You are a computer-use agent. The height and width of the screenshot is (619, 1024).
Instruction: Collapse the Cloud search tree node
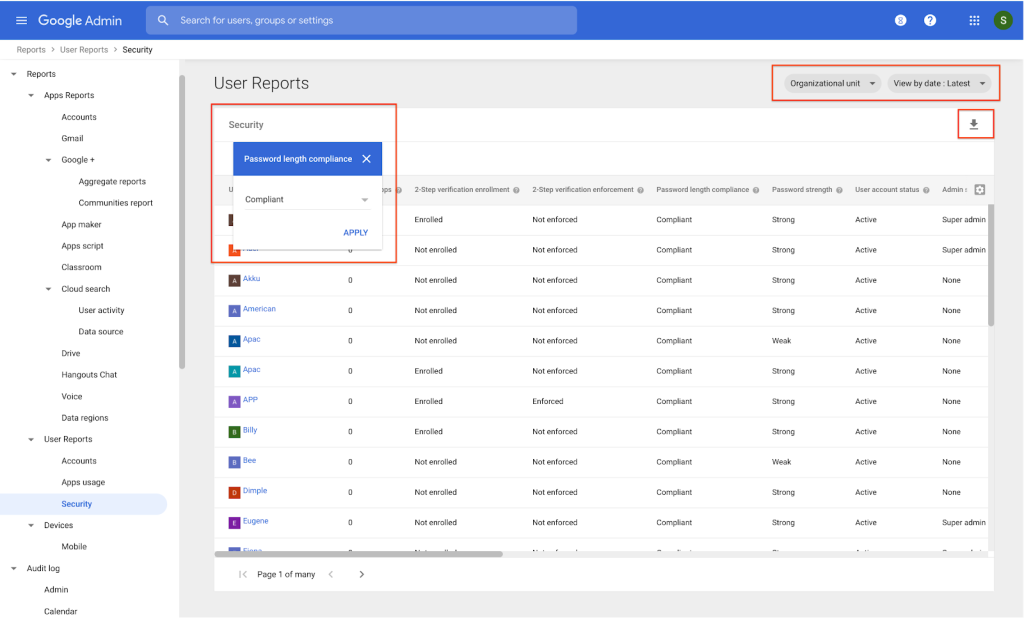[x=49, y=289]
